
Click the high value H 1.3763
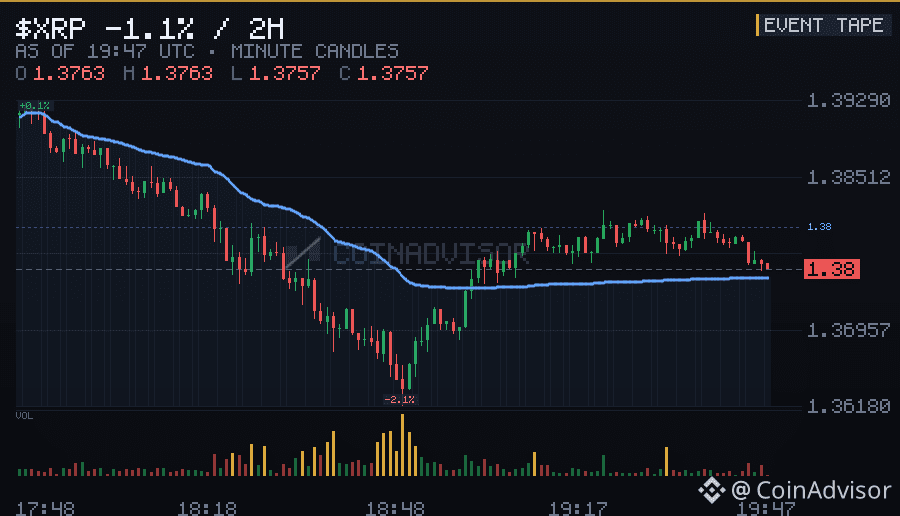pyautogui.click(x=168, y=73)
